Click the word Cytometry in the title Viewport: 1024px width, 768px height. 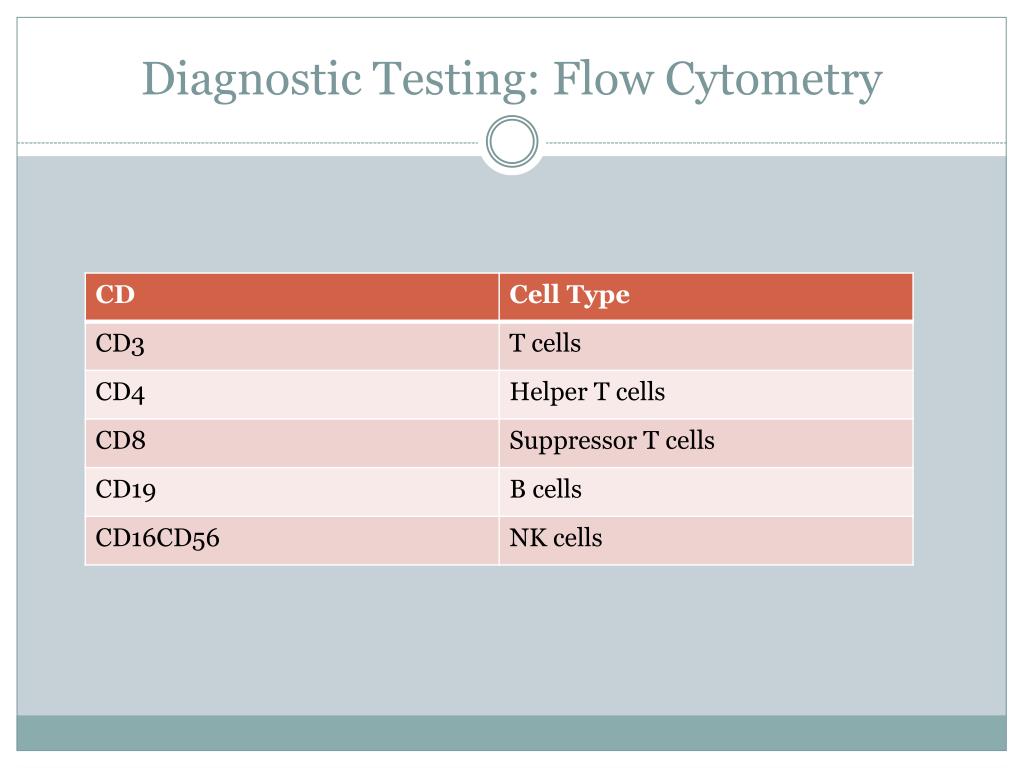coord(774,81)
